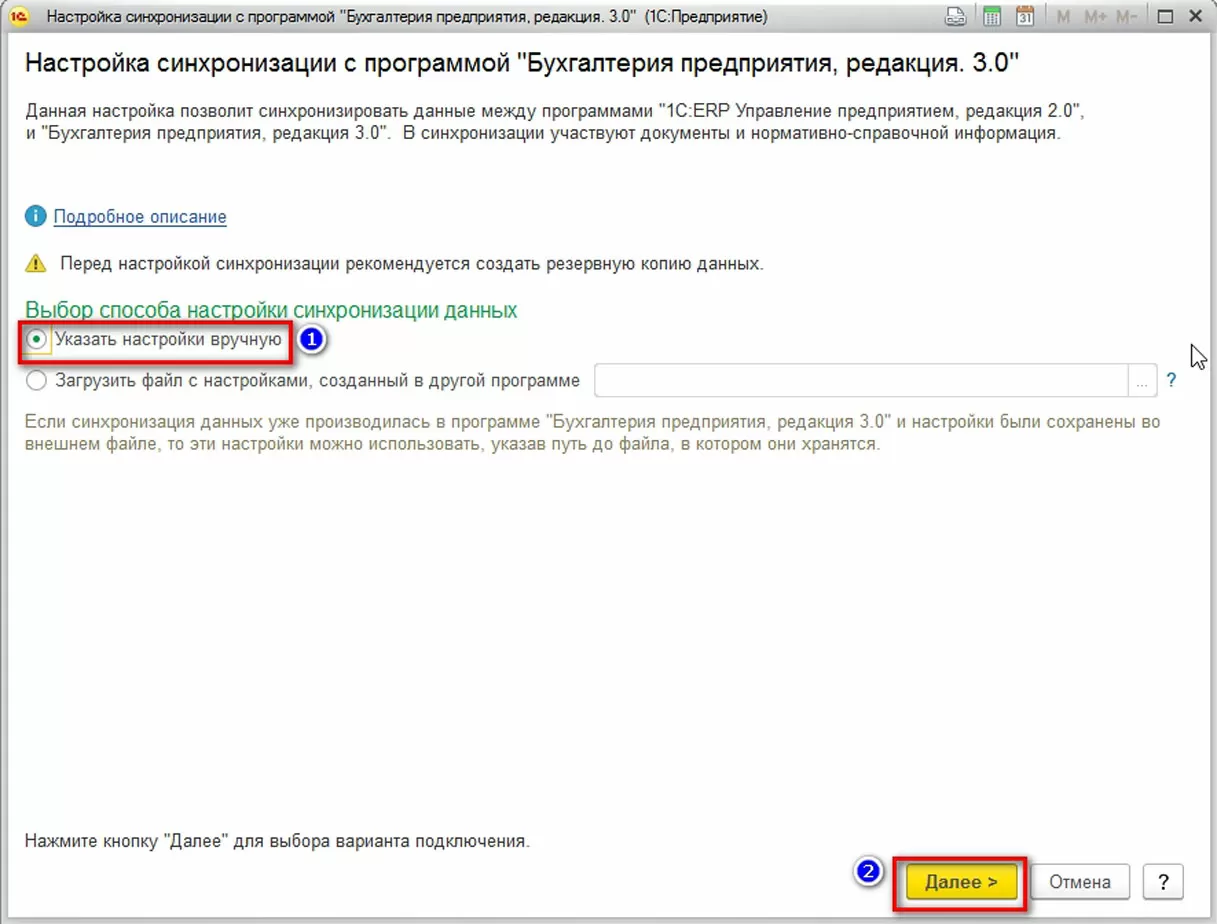1217x924 pixels.
Task: Open the calculator from title bar
Action: [992, 16]
